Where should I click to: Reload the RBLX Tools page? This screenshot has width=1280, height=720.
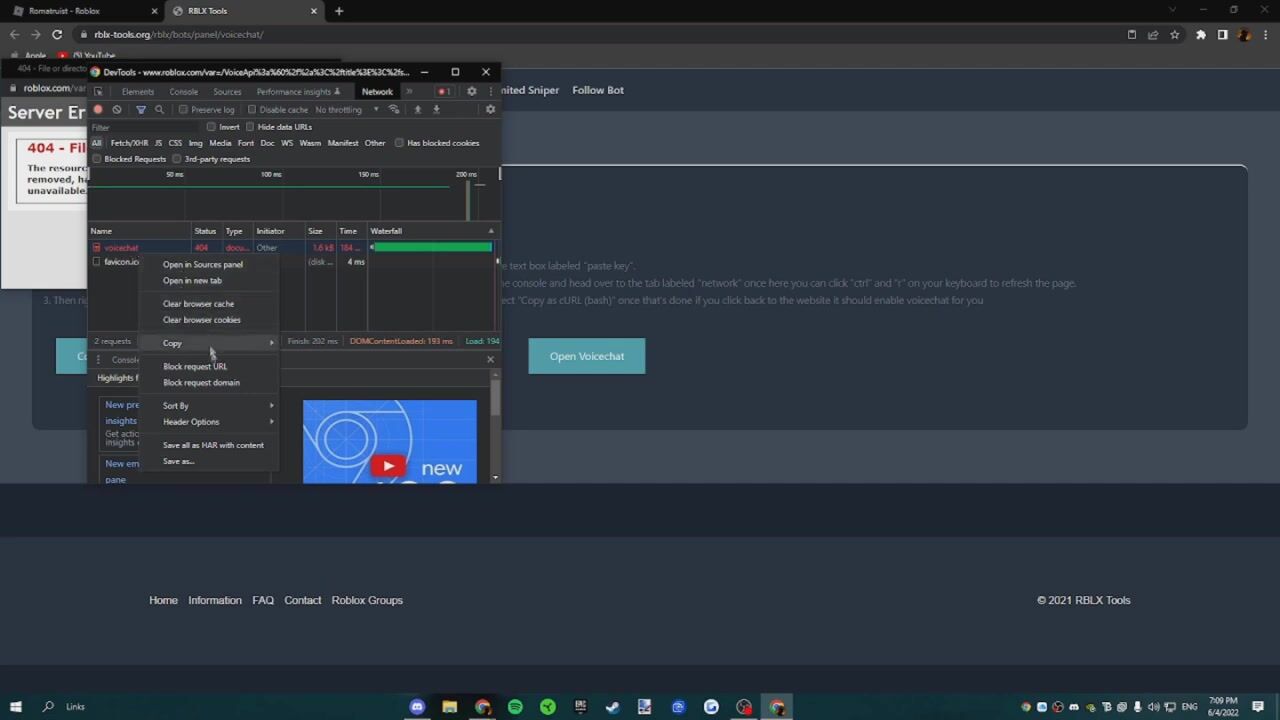click(57, 34)
